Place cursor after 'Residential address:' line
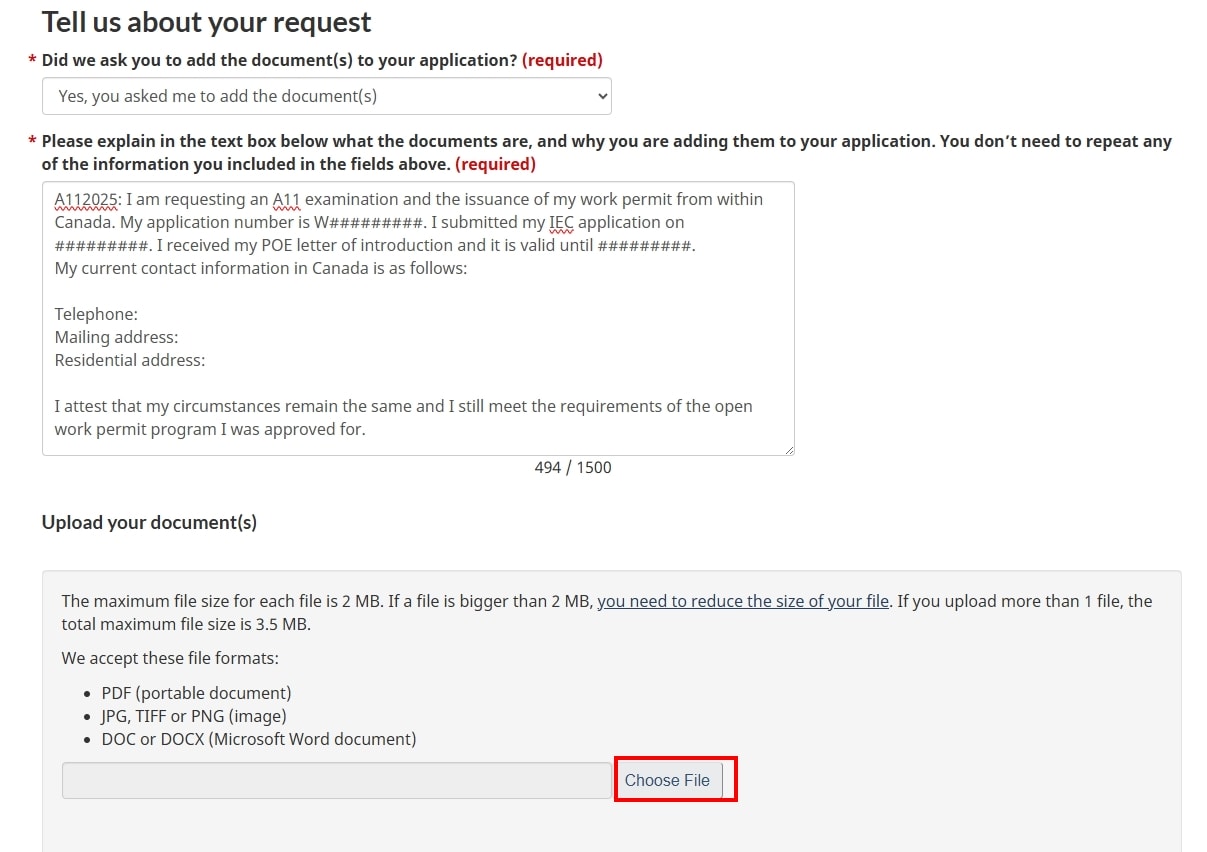This screenshot has height=852, width=1207. point(207,360)
